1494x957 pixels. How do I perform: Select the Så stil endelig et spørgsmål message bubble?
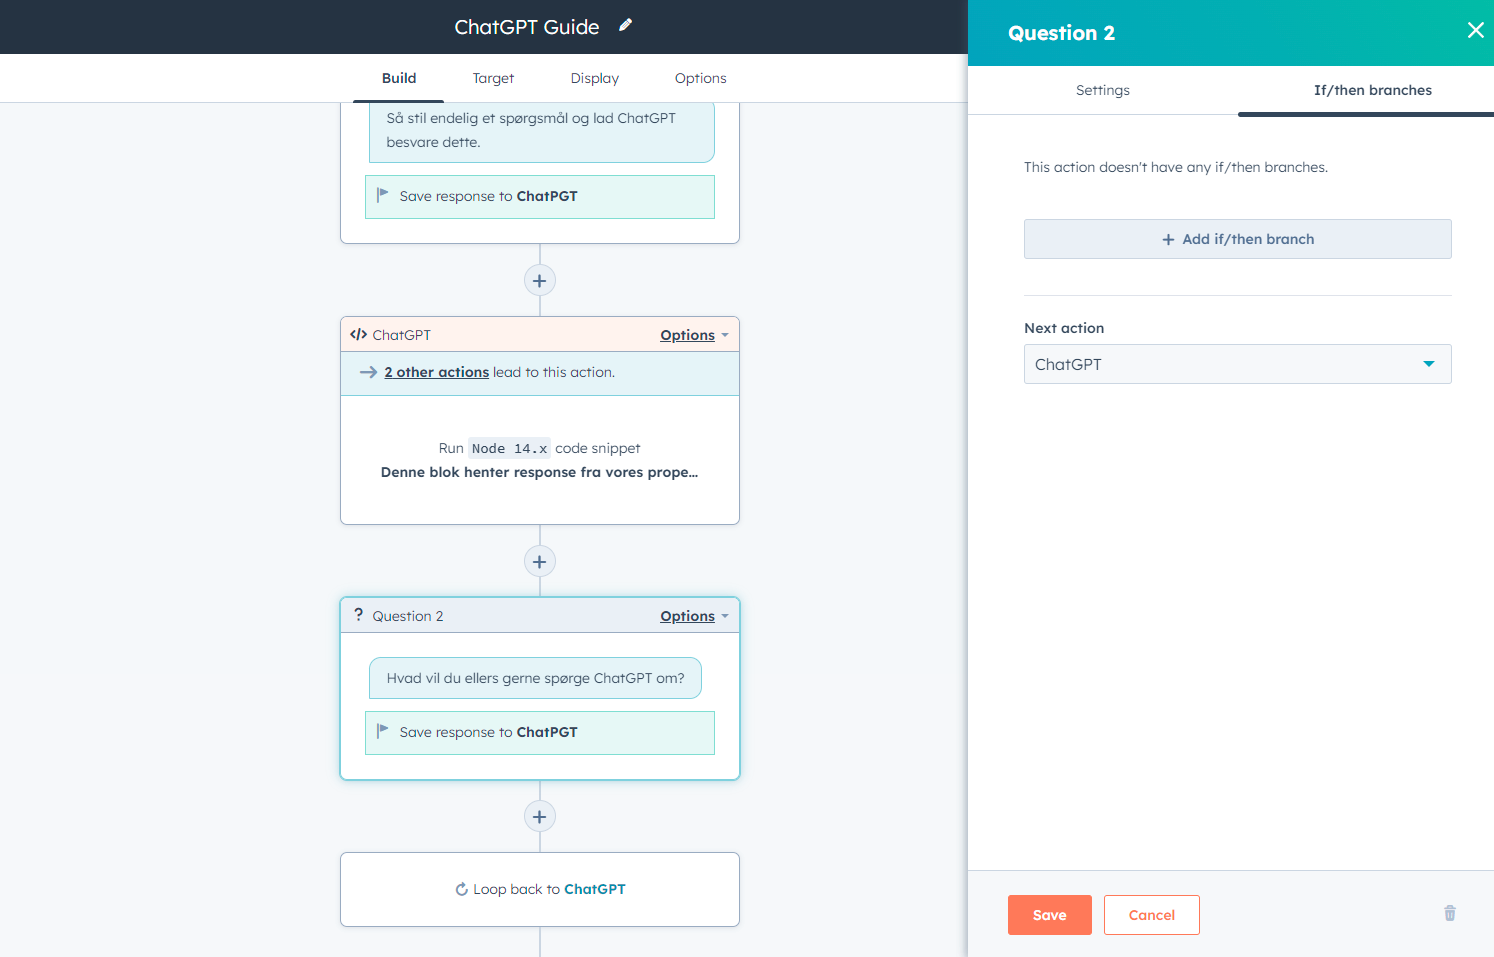541,130
